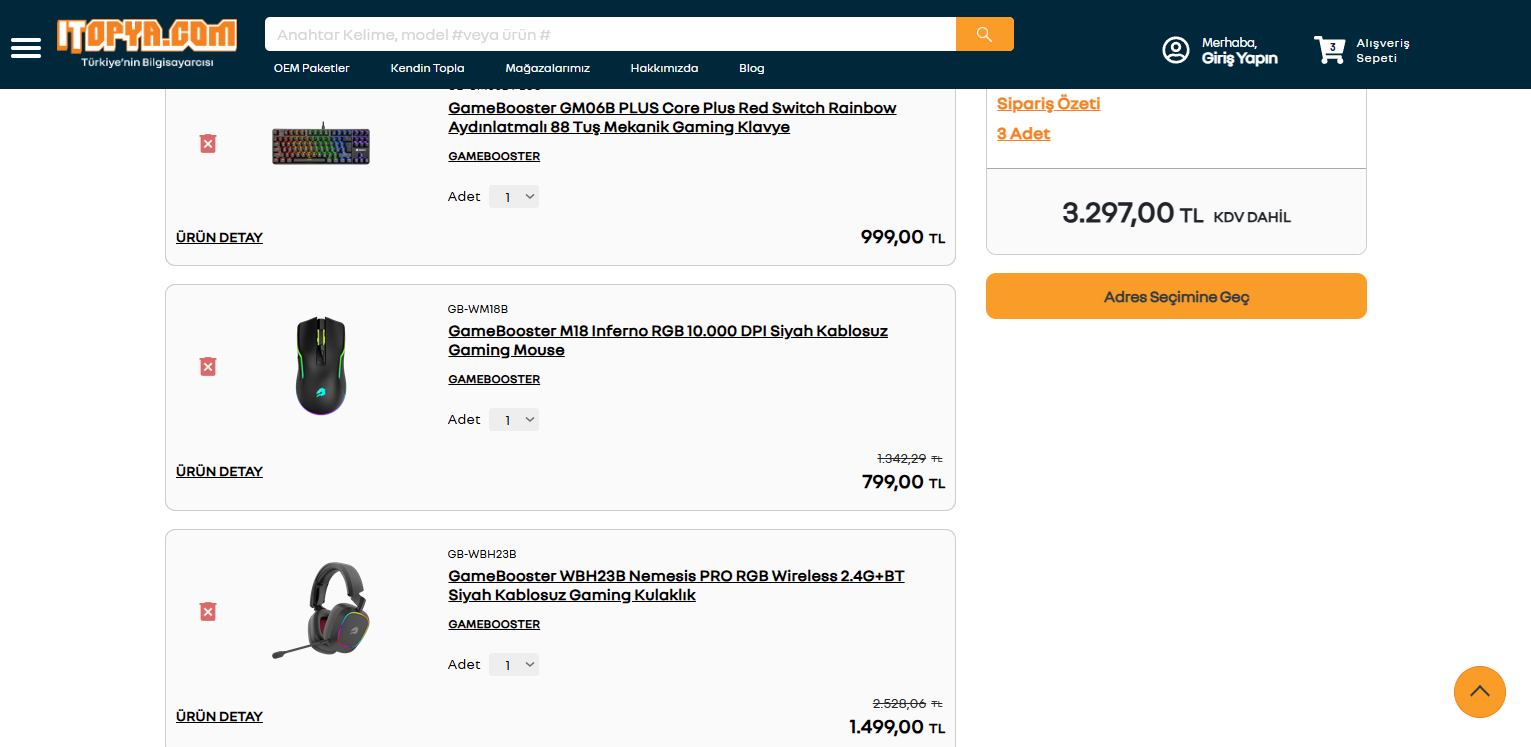
Task: Remove the WBH23B Nemesis headset from cart
Action: (x=208, y=612)
